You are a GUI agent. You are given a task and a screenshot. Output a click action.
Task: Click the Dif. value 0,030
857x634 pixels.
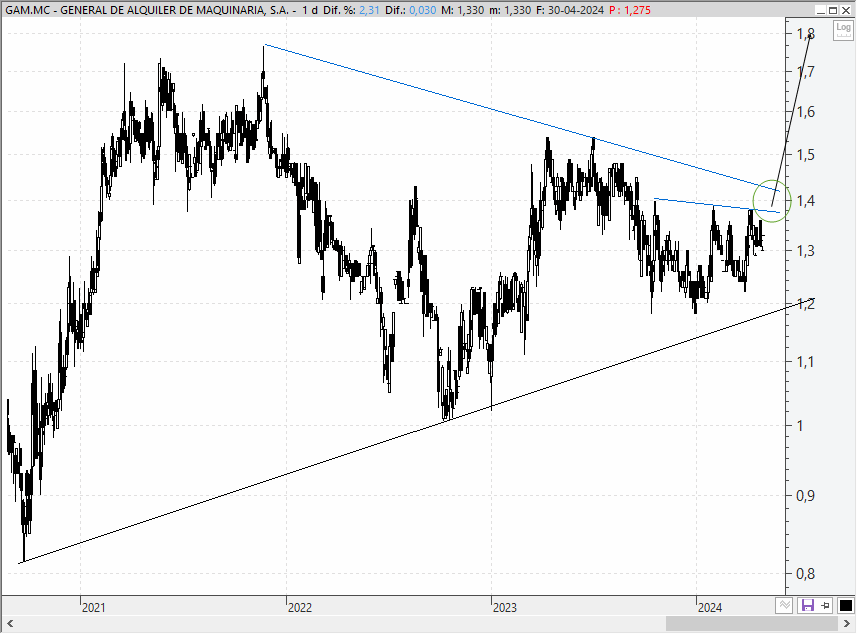pos(422,10)
